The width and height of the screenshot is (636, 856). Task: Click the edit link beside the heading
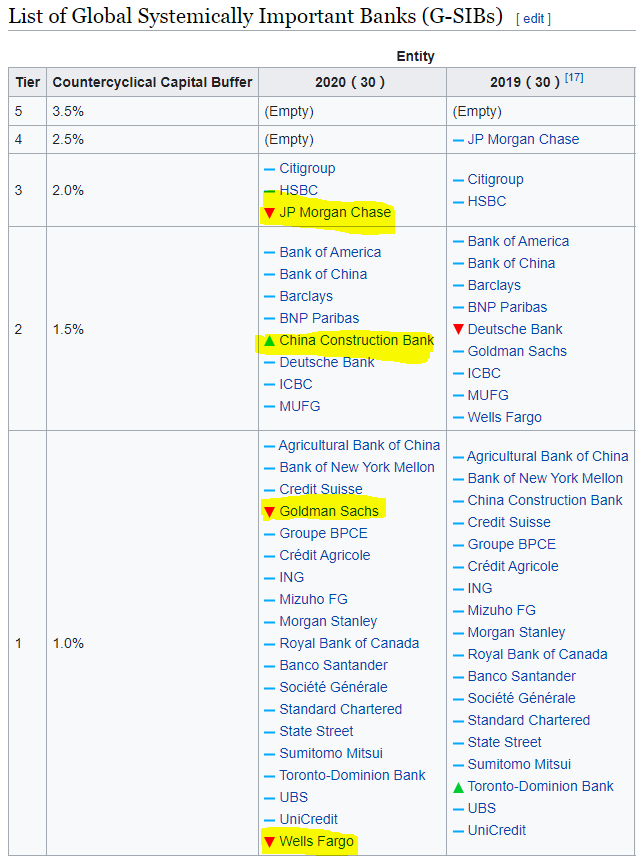point(534,19)
